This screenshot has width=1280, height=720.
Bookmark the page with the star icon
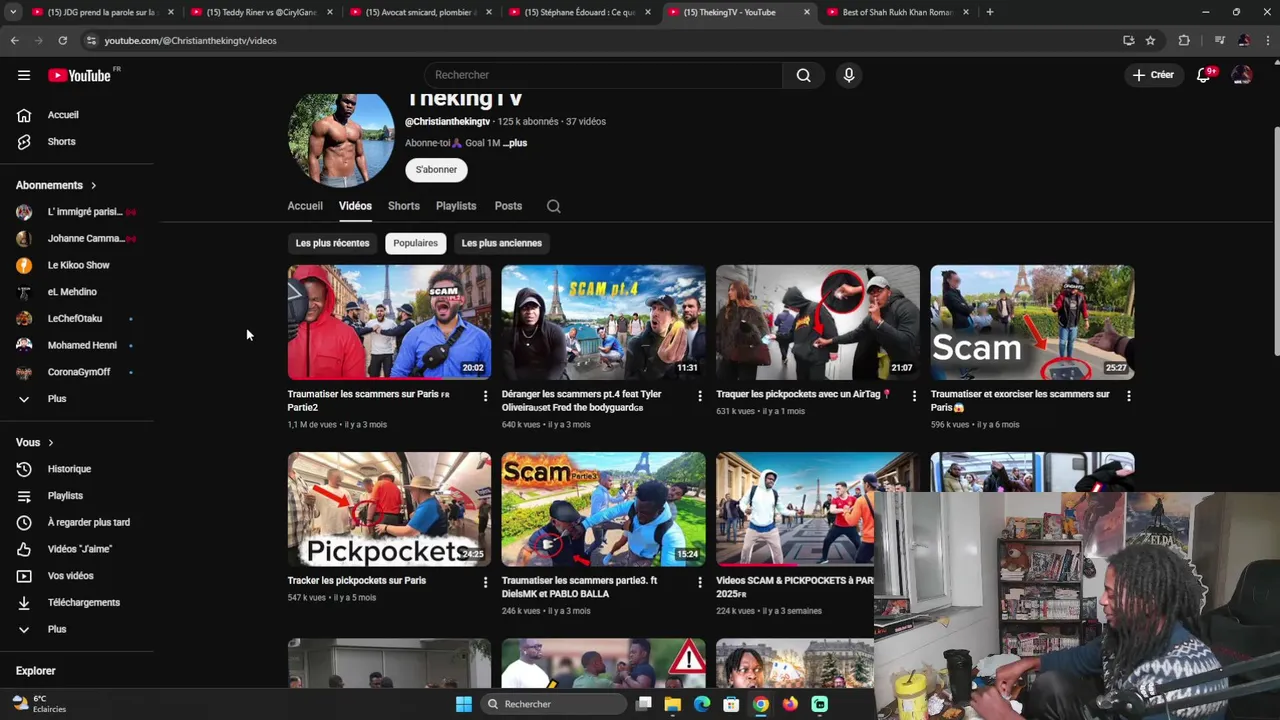point(1151,41)
